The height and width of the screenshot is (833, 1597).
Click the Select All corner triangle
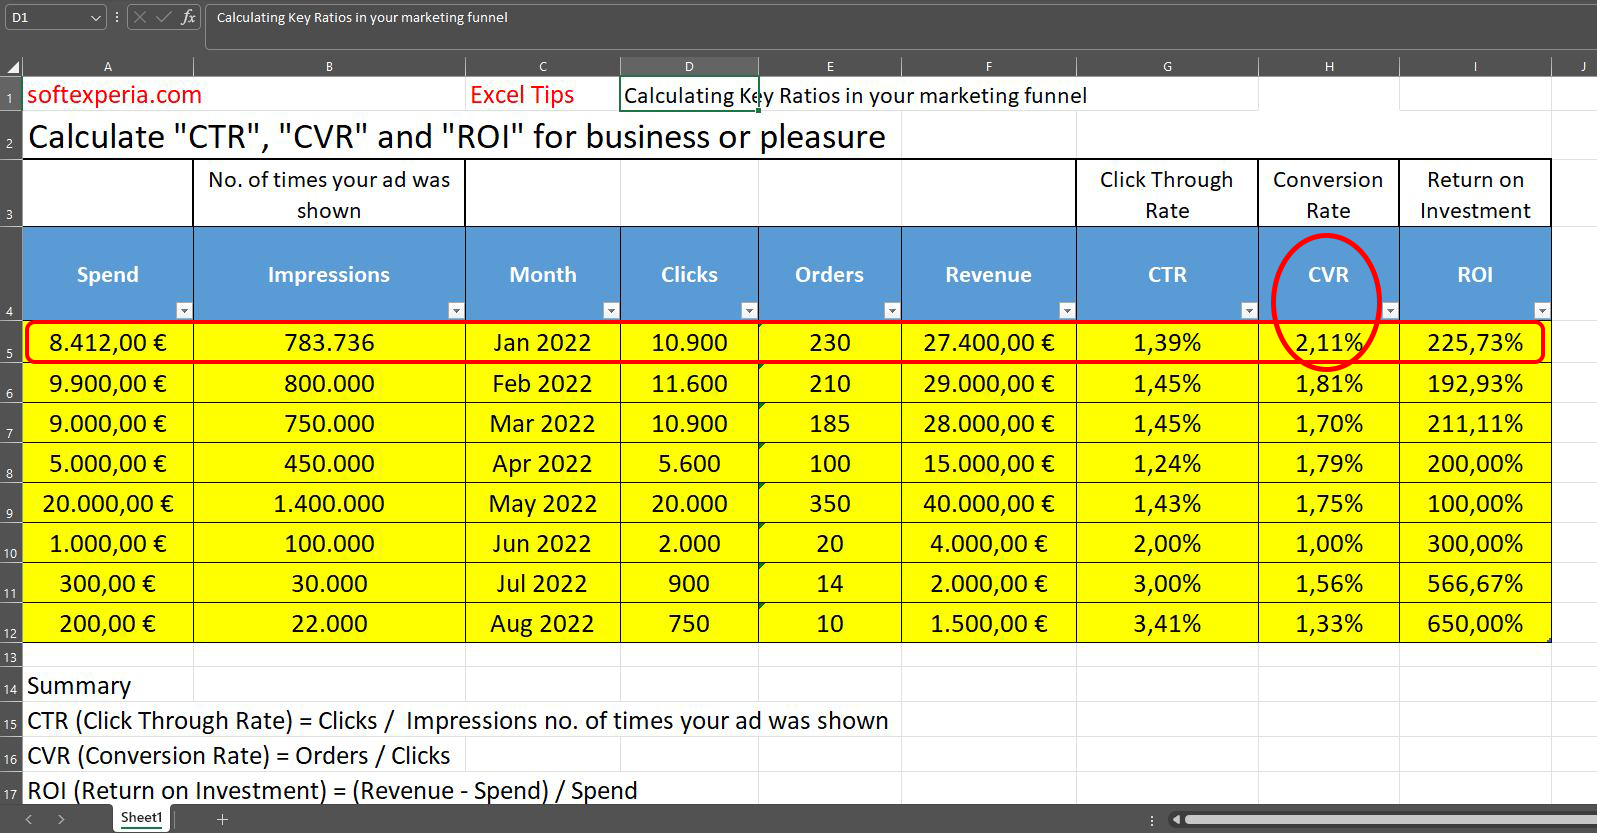[x=13, y=67]
